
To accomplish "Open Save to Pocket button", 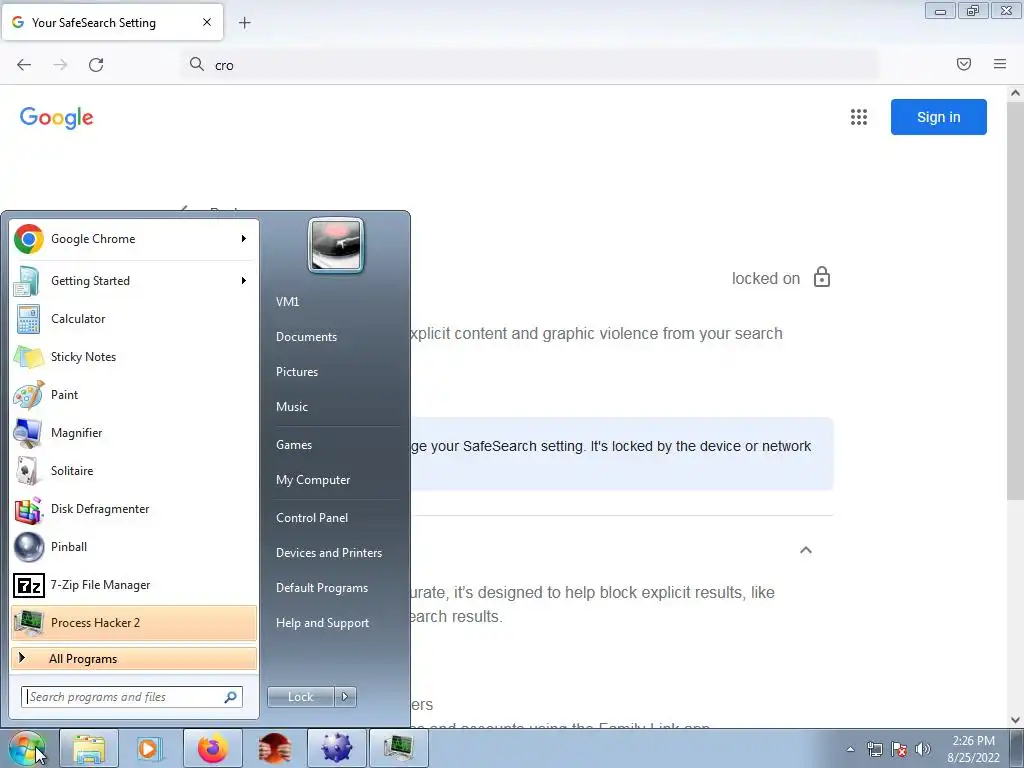I will click(x=964, y=64).
